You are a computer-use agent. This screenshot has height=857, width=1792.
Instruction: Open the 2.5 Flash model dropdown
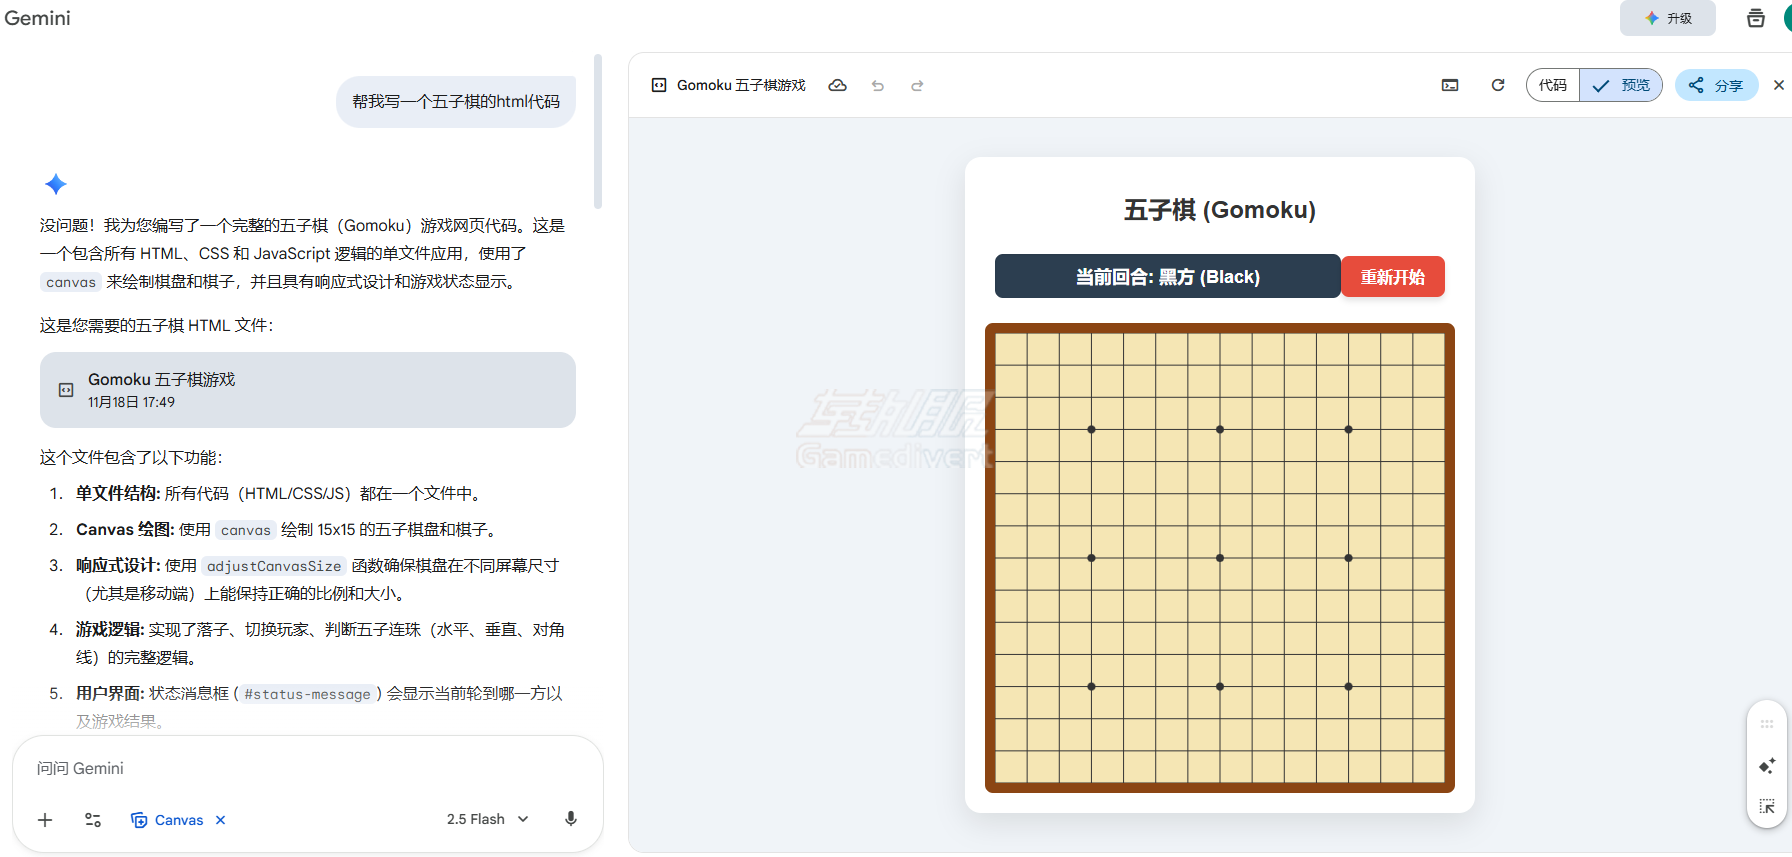(488, 819)
